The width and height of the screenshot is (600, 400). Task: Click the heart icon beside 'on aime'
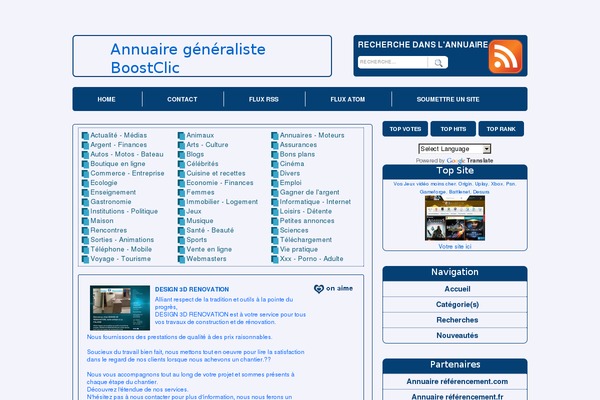tap(318, 289)
